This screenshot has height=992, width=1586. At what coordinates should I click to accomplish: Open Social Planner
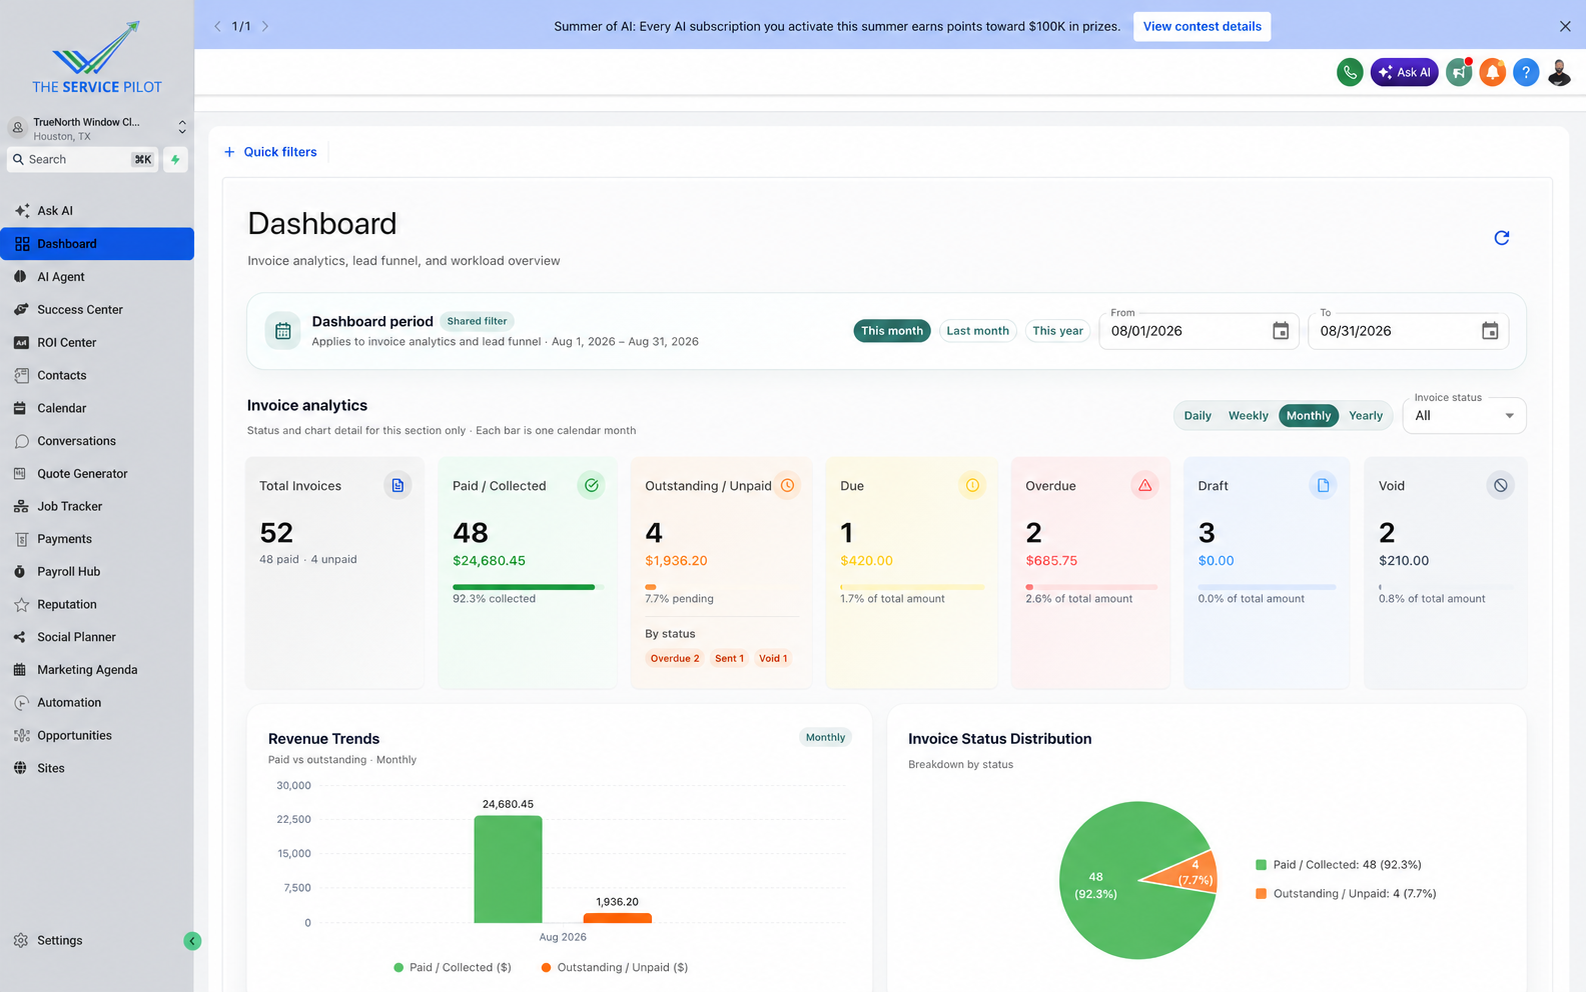[97, 637]
